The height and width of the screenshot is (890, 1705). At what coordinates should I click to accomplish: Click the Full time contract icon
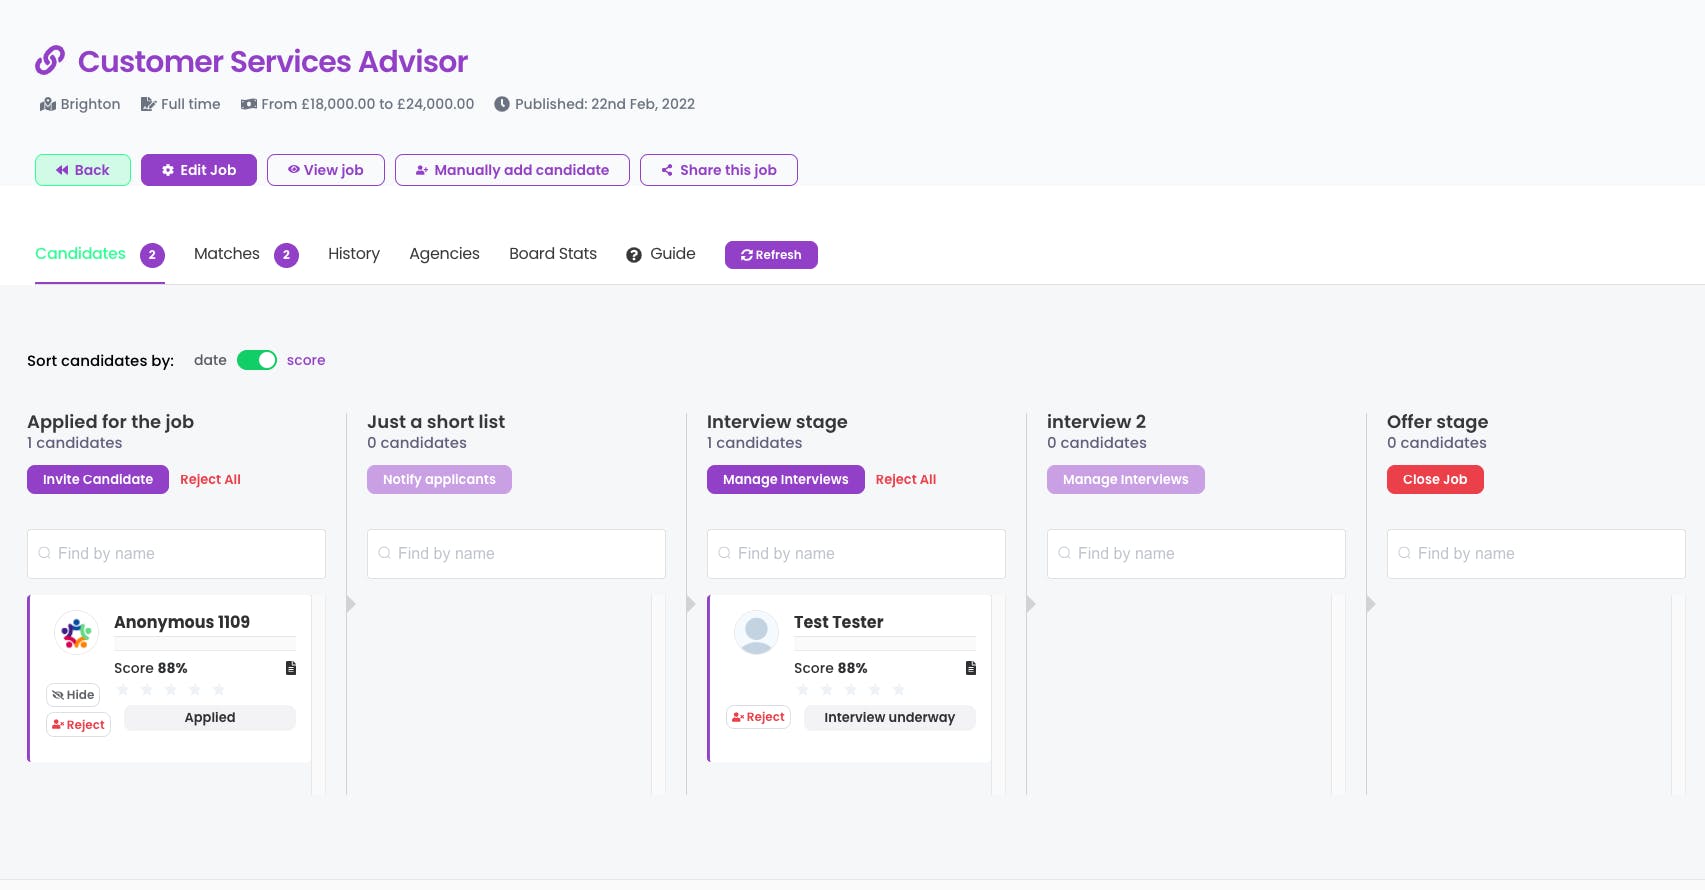[x=148, y=104]
